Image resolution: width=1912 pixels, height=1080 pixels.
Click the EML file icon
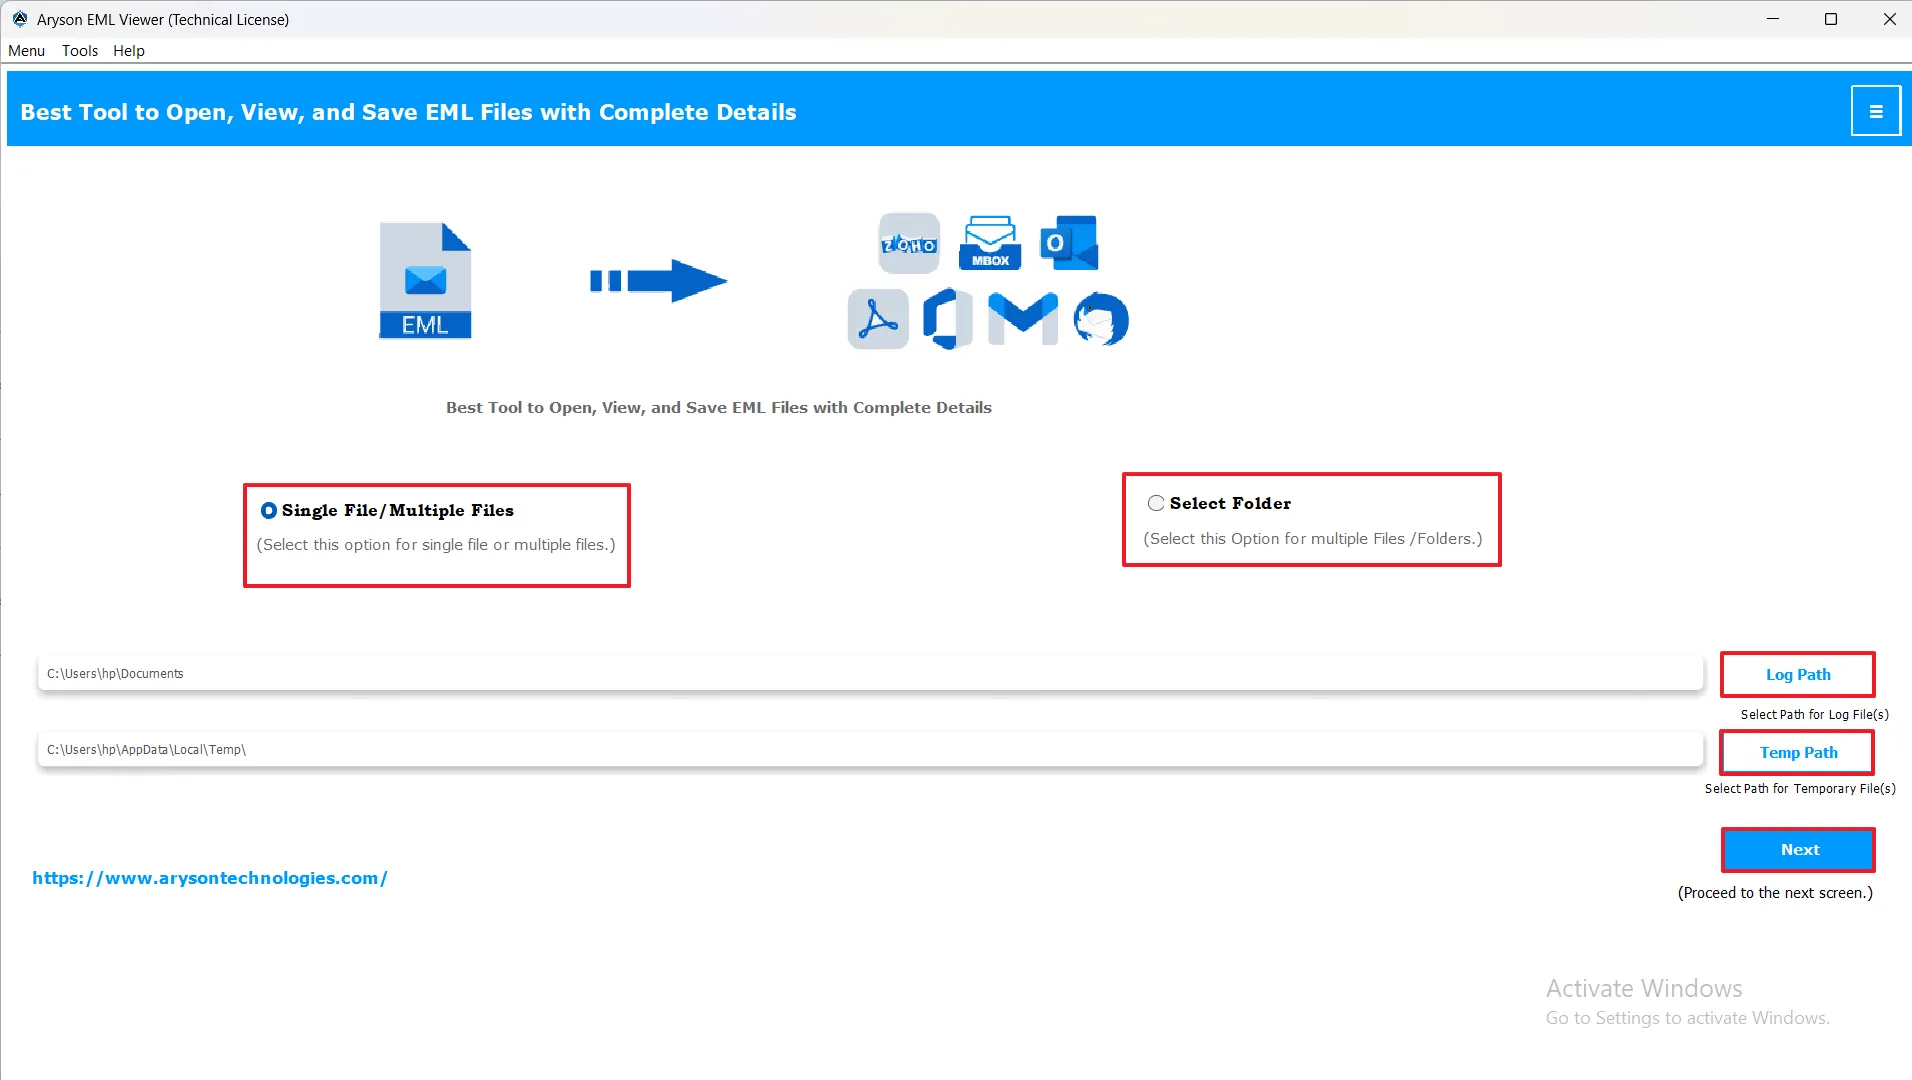coord(425,281)
